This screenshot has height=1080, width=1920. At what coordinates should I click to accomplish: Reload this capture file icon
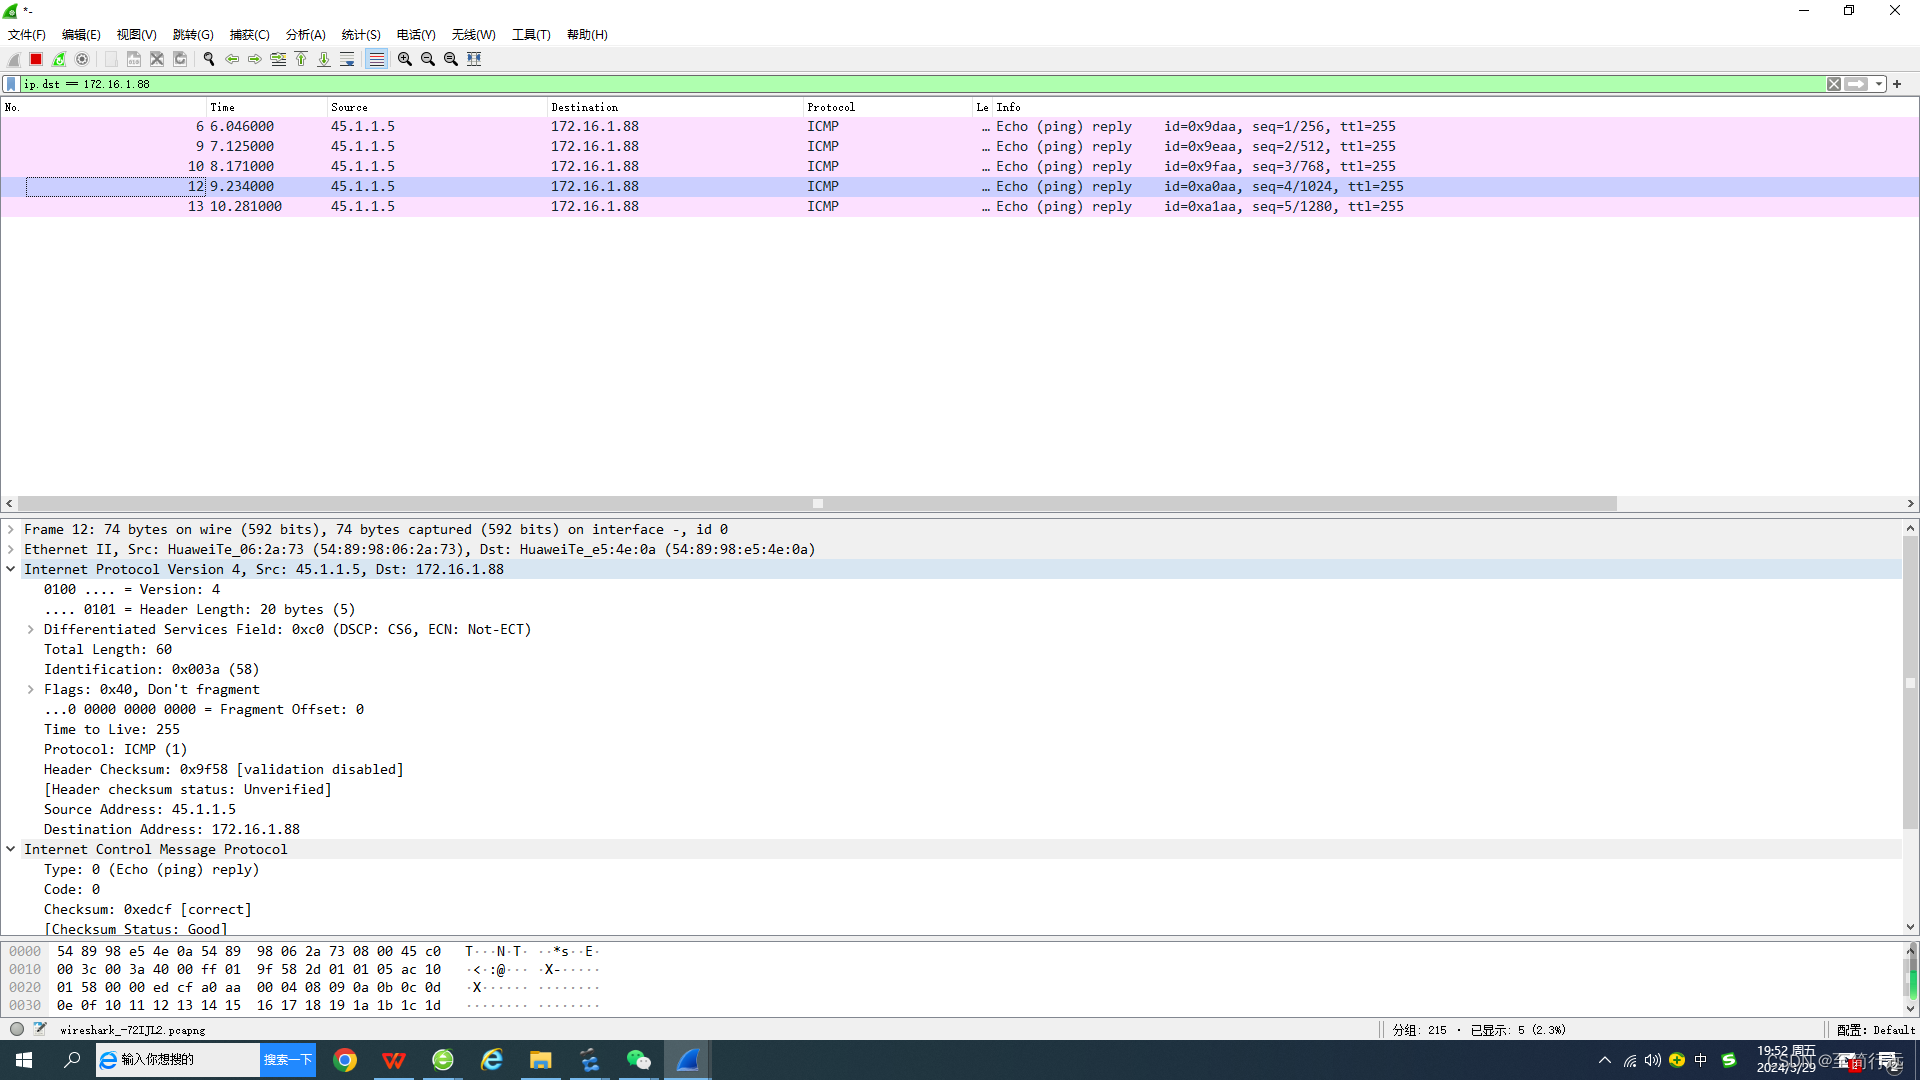tap(180, 59)
